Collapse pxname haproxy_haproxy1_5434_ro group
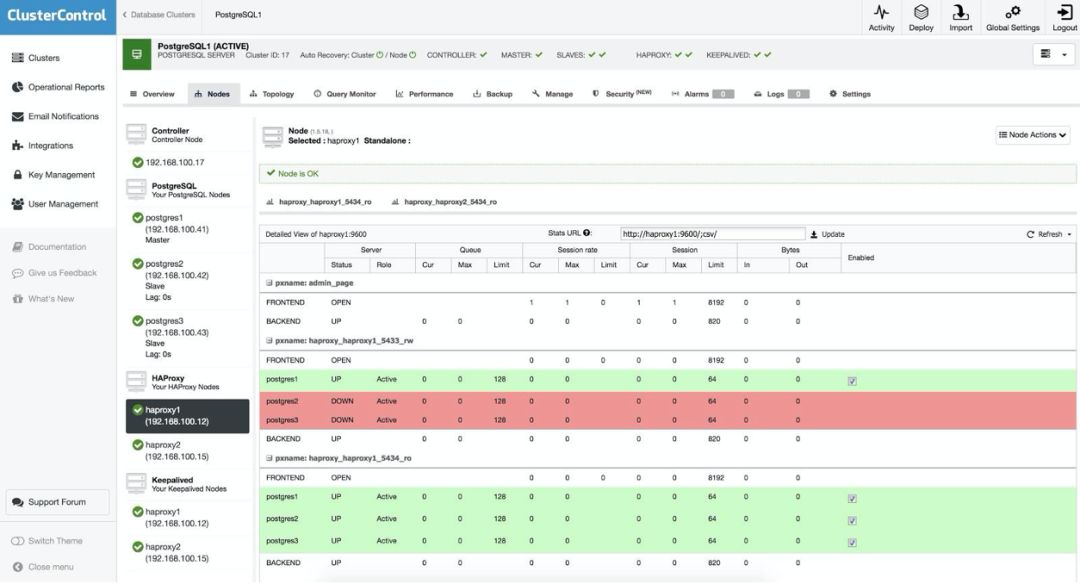Screen dimensions: 1080x584 pos(269,458)
